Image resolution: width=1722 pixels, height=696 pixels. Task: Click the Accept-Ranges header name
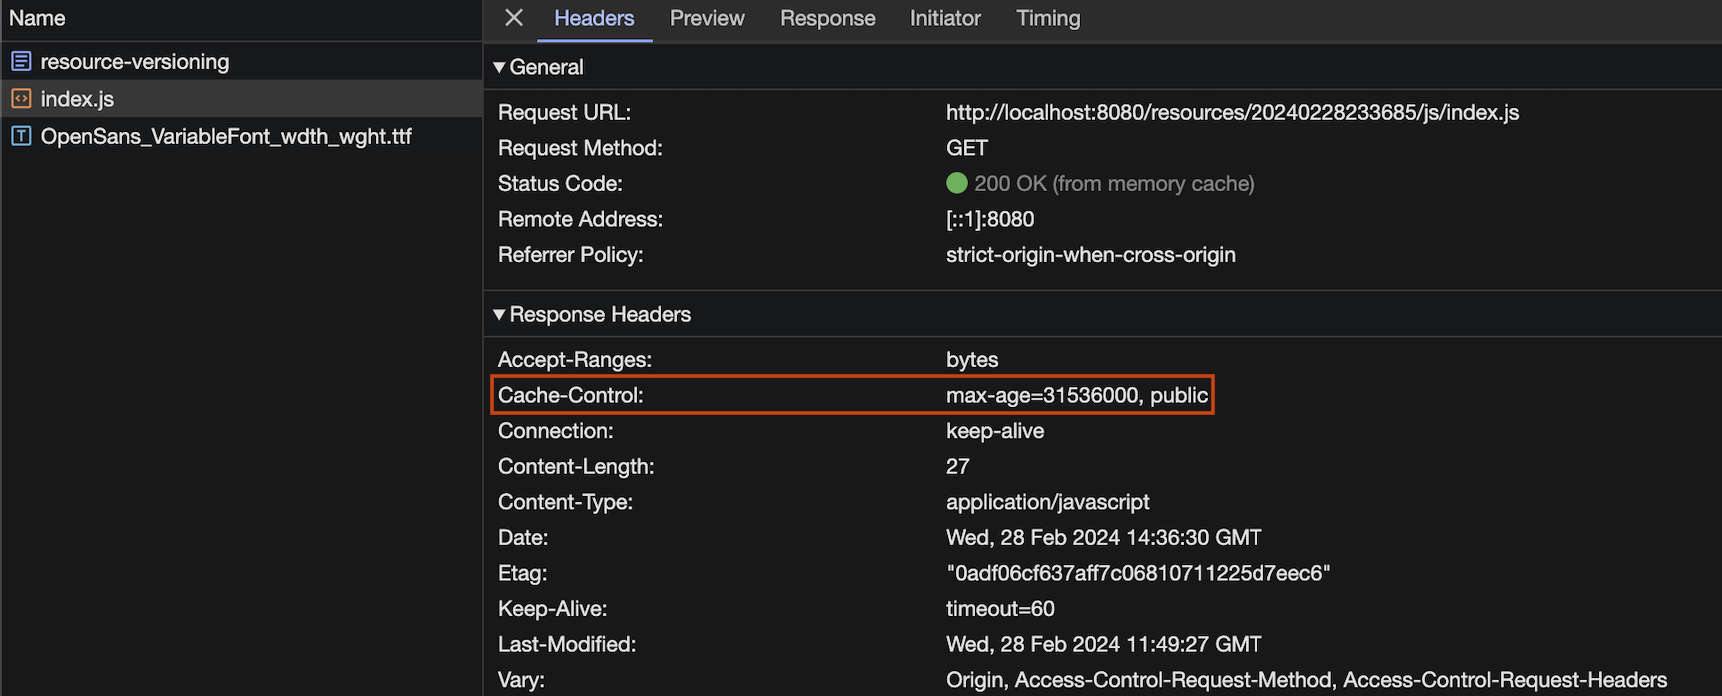pos(574,360)
